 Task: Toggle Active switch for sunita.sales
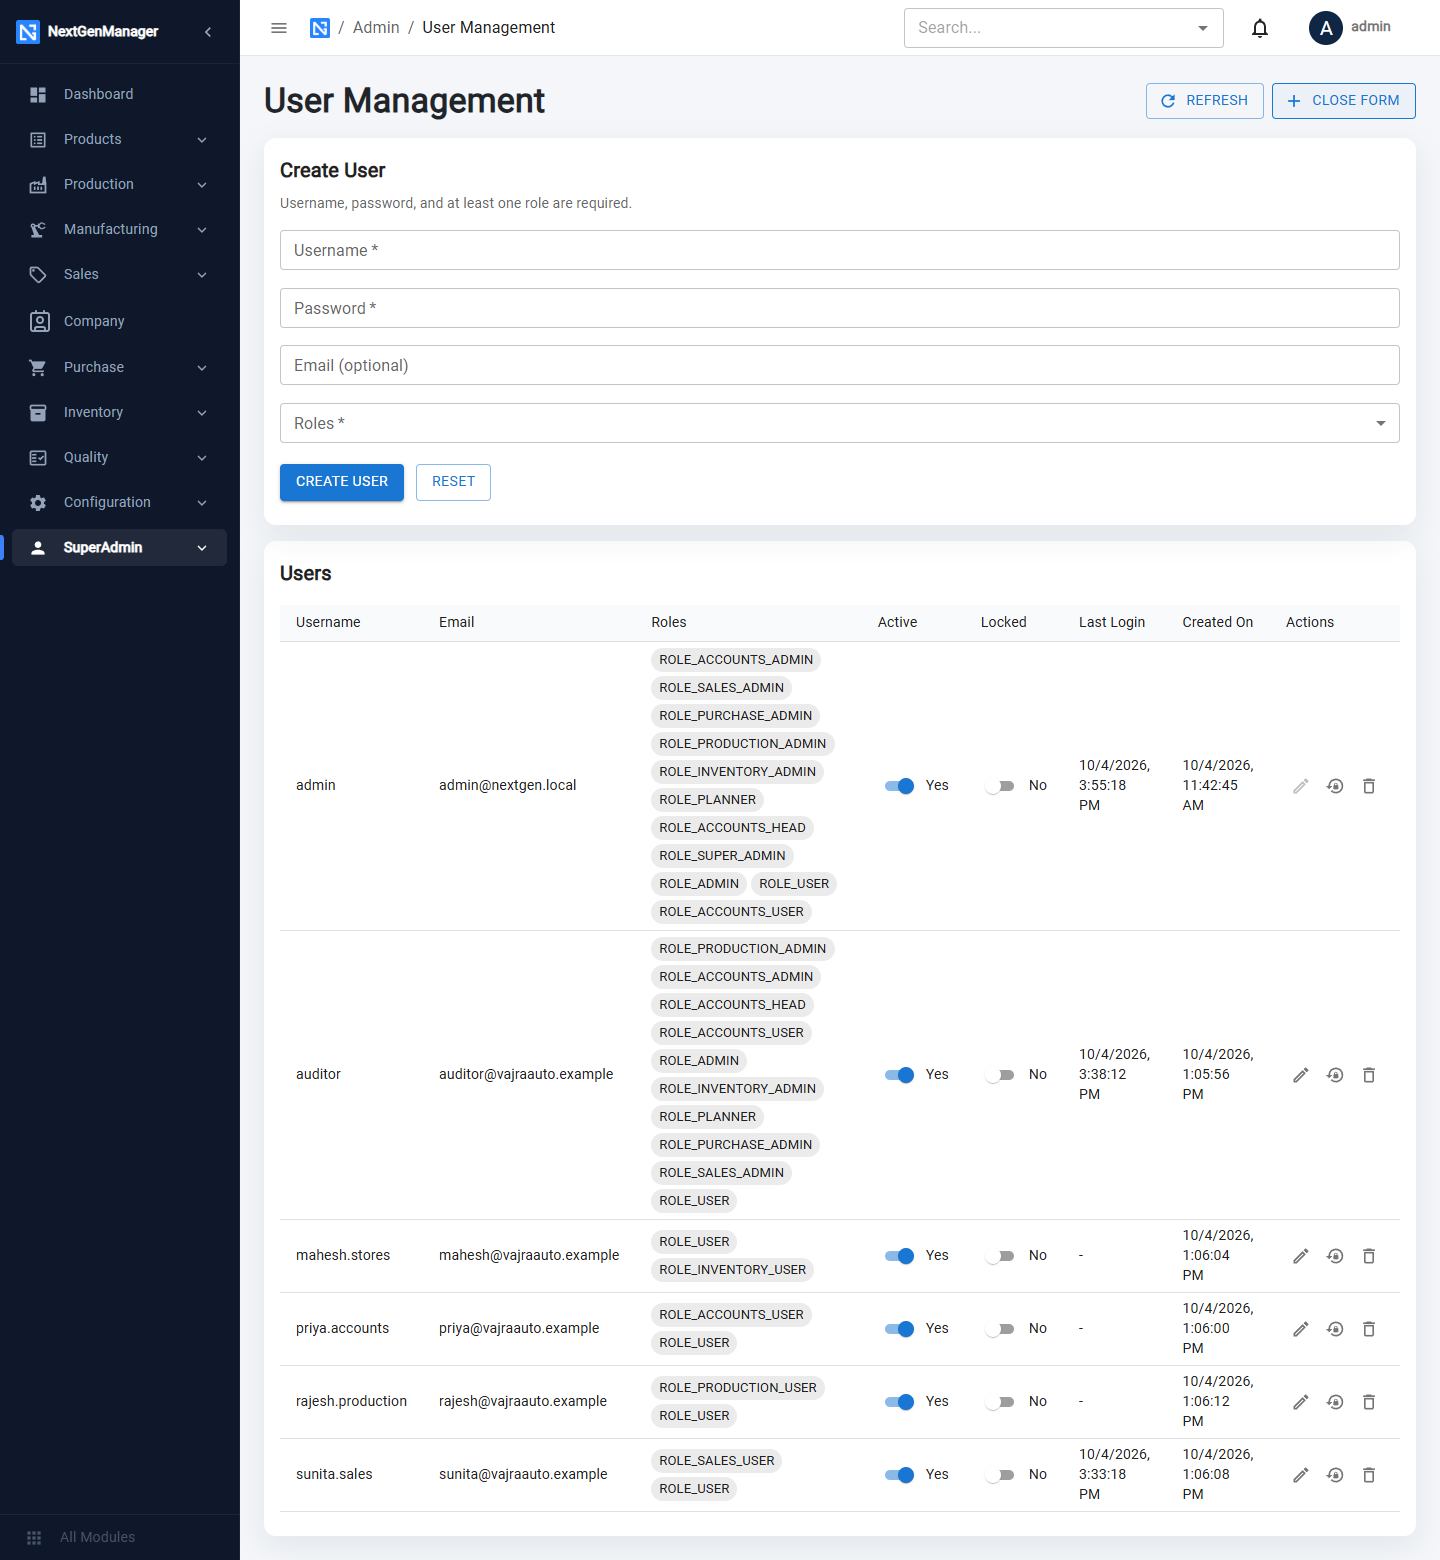point(899,1475)
